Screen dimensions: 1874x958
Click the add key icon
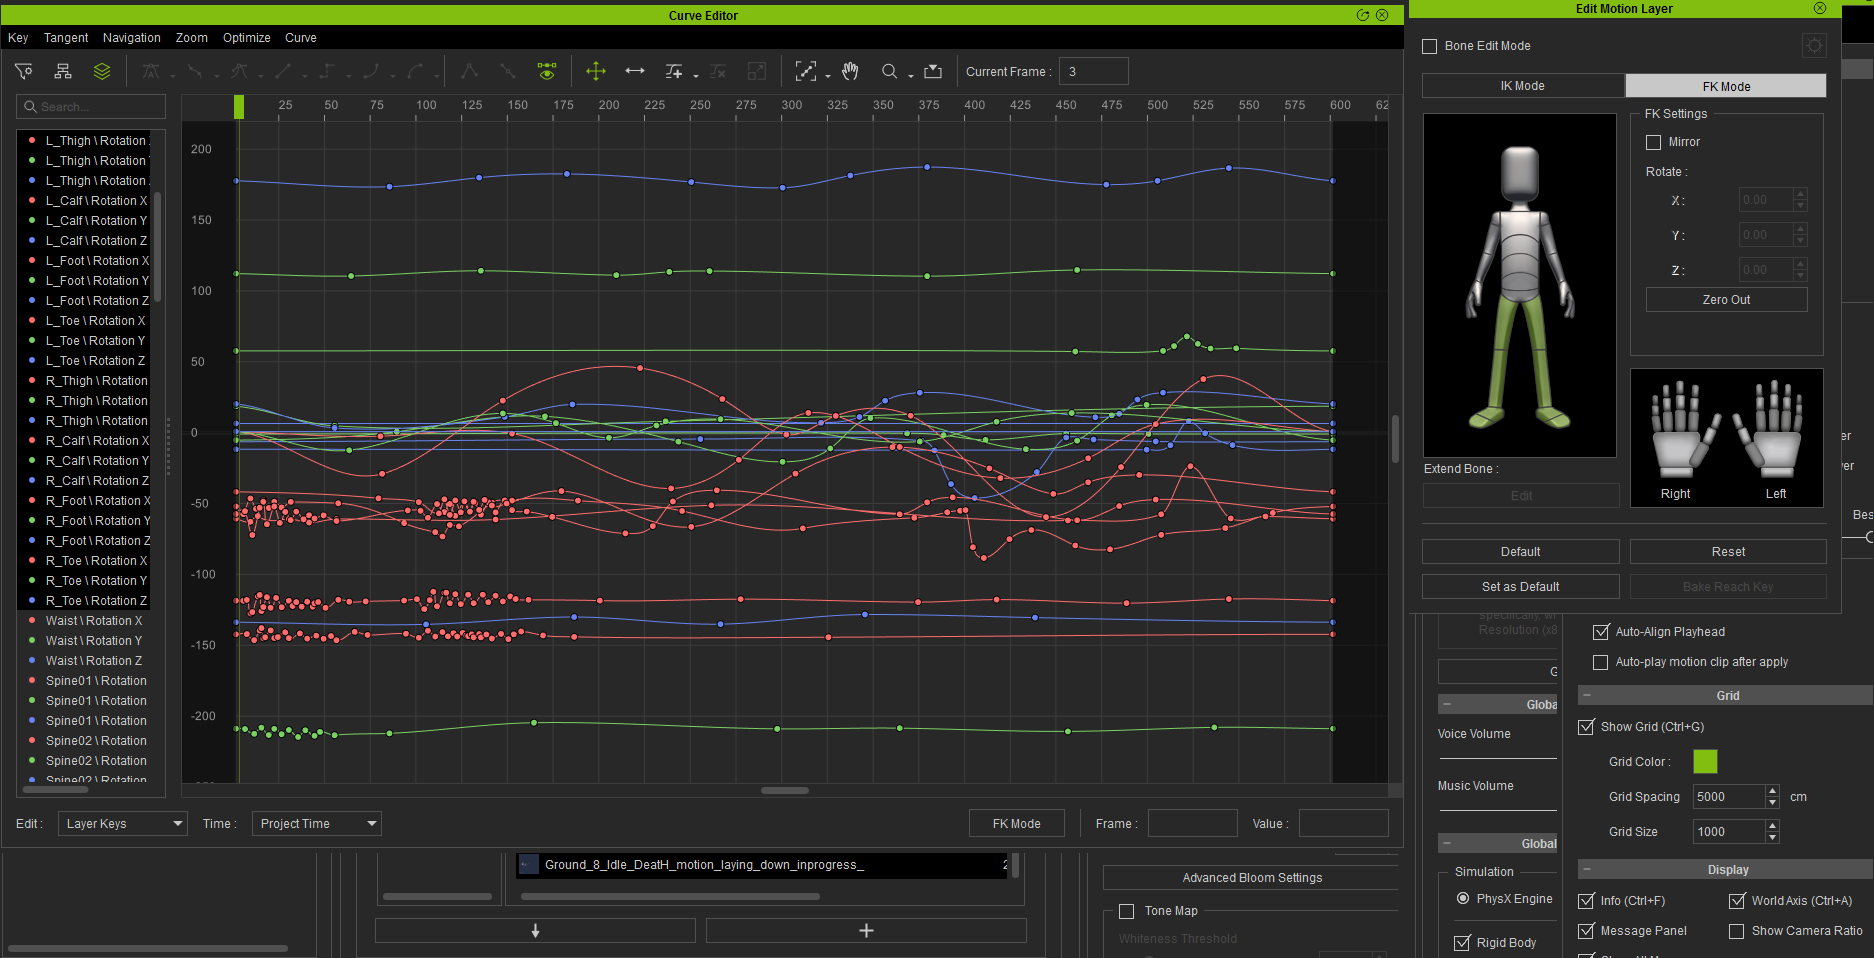click(x=674, y=71)
